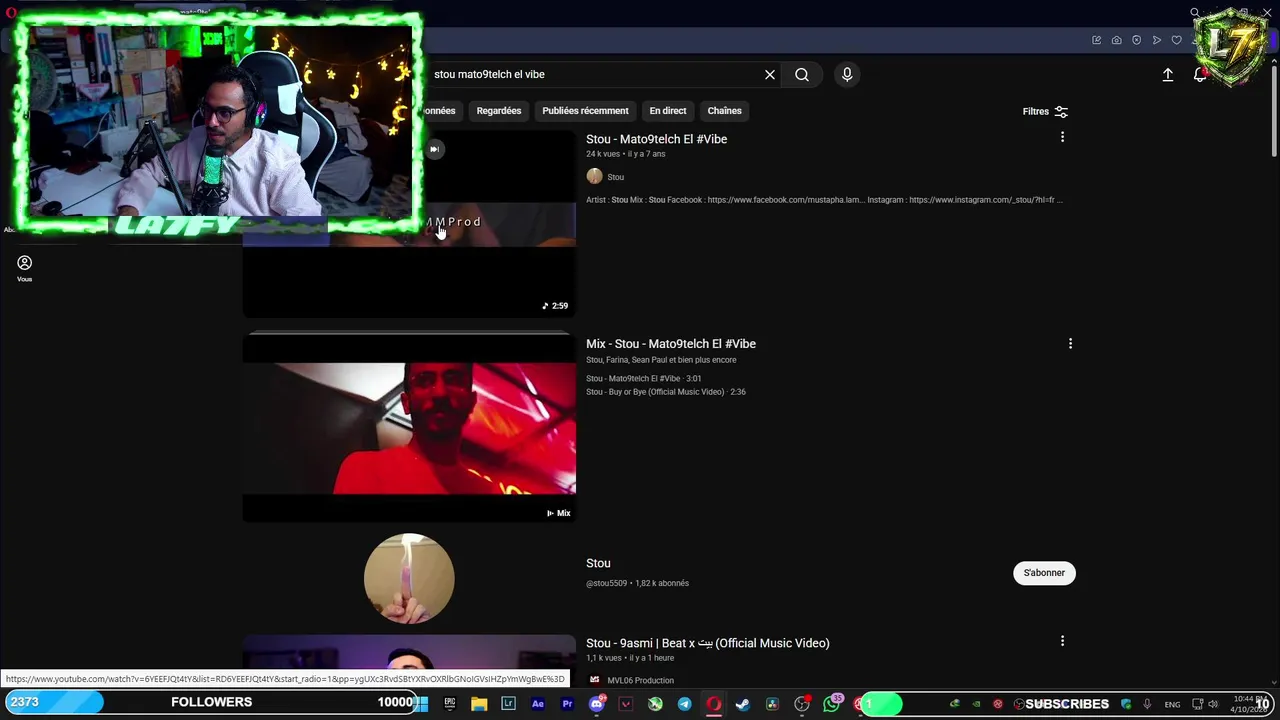Viewport: 1280px width, 720px height.
Task: Click Stou channel avatar beside first result
Action: click(x=594, y=176)
